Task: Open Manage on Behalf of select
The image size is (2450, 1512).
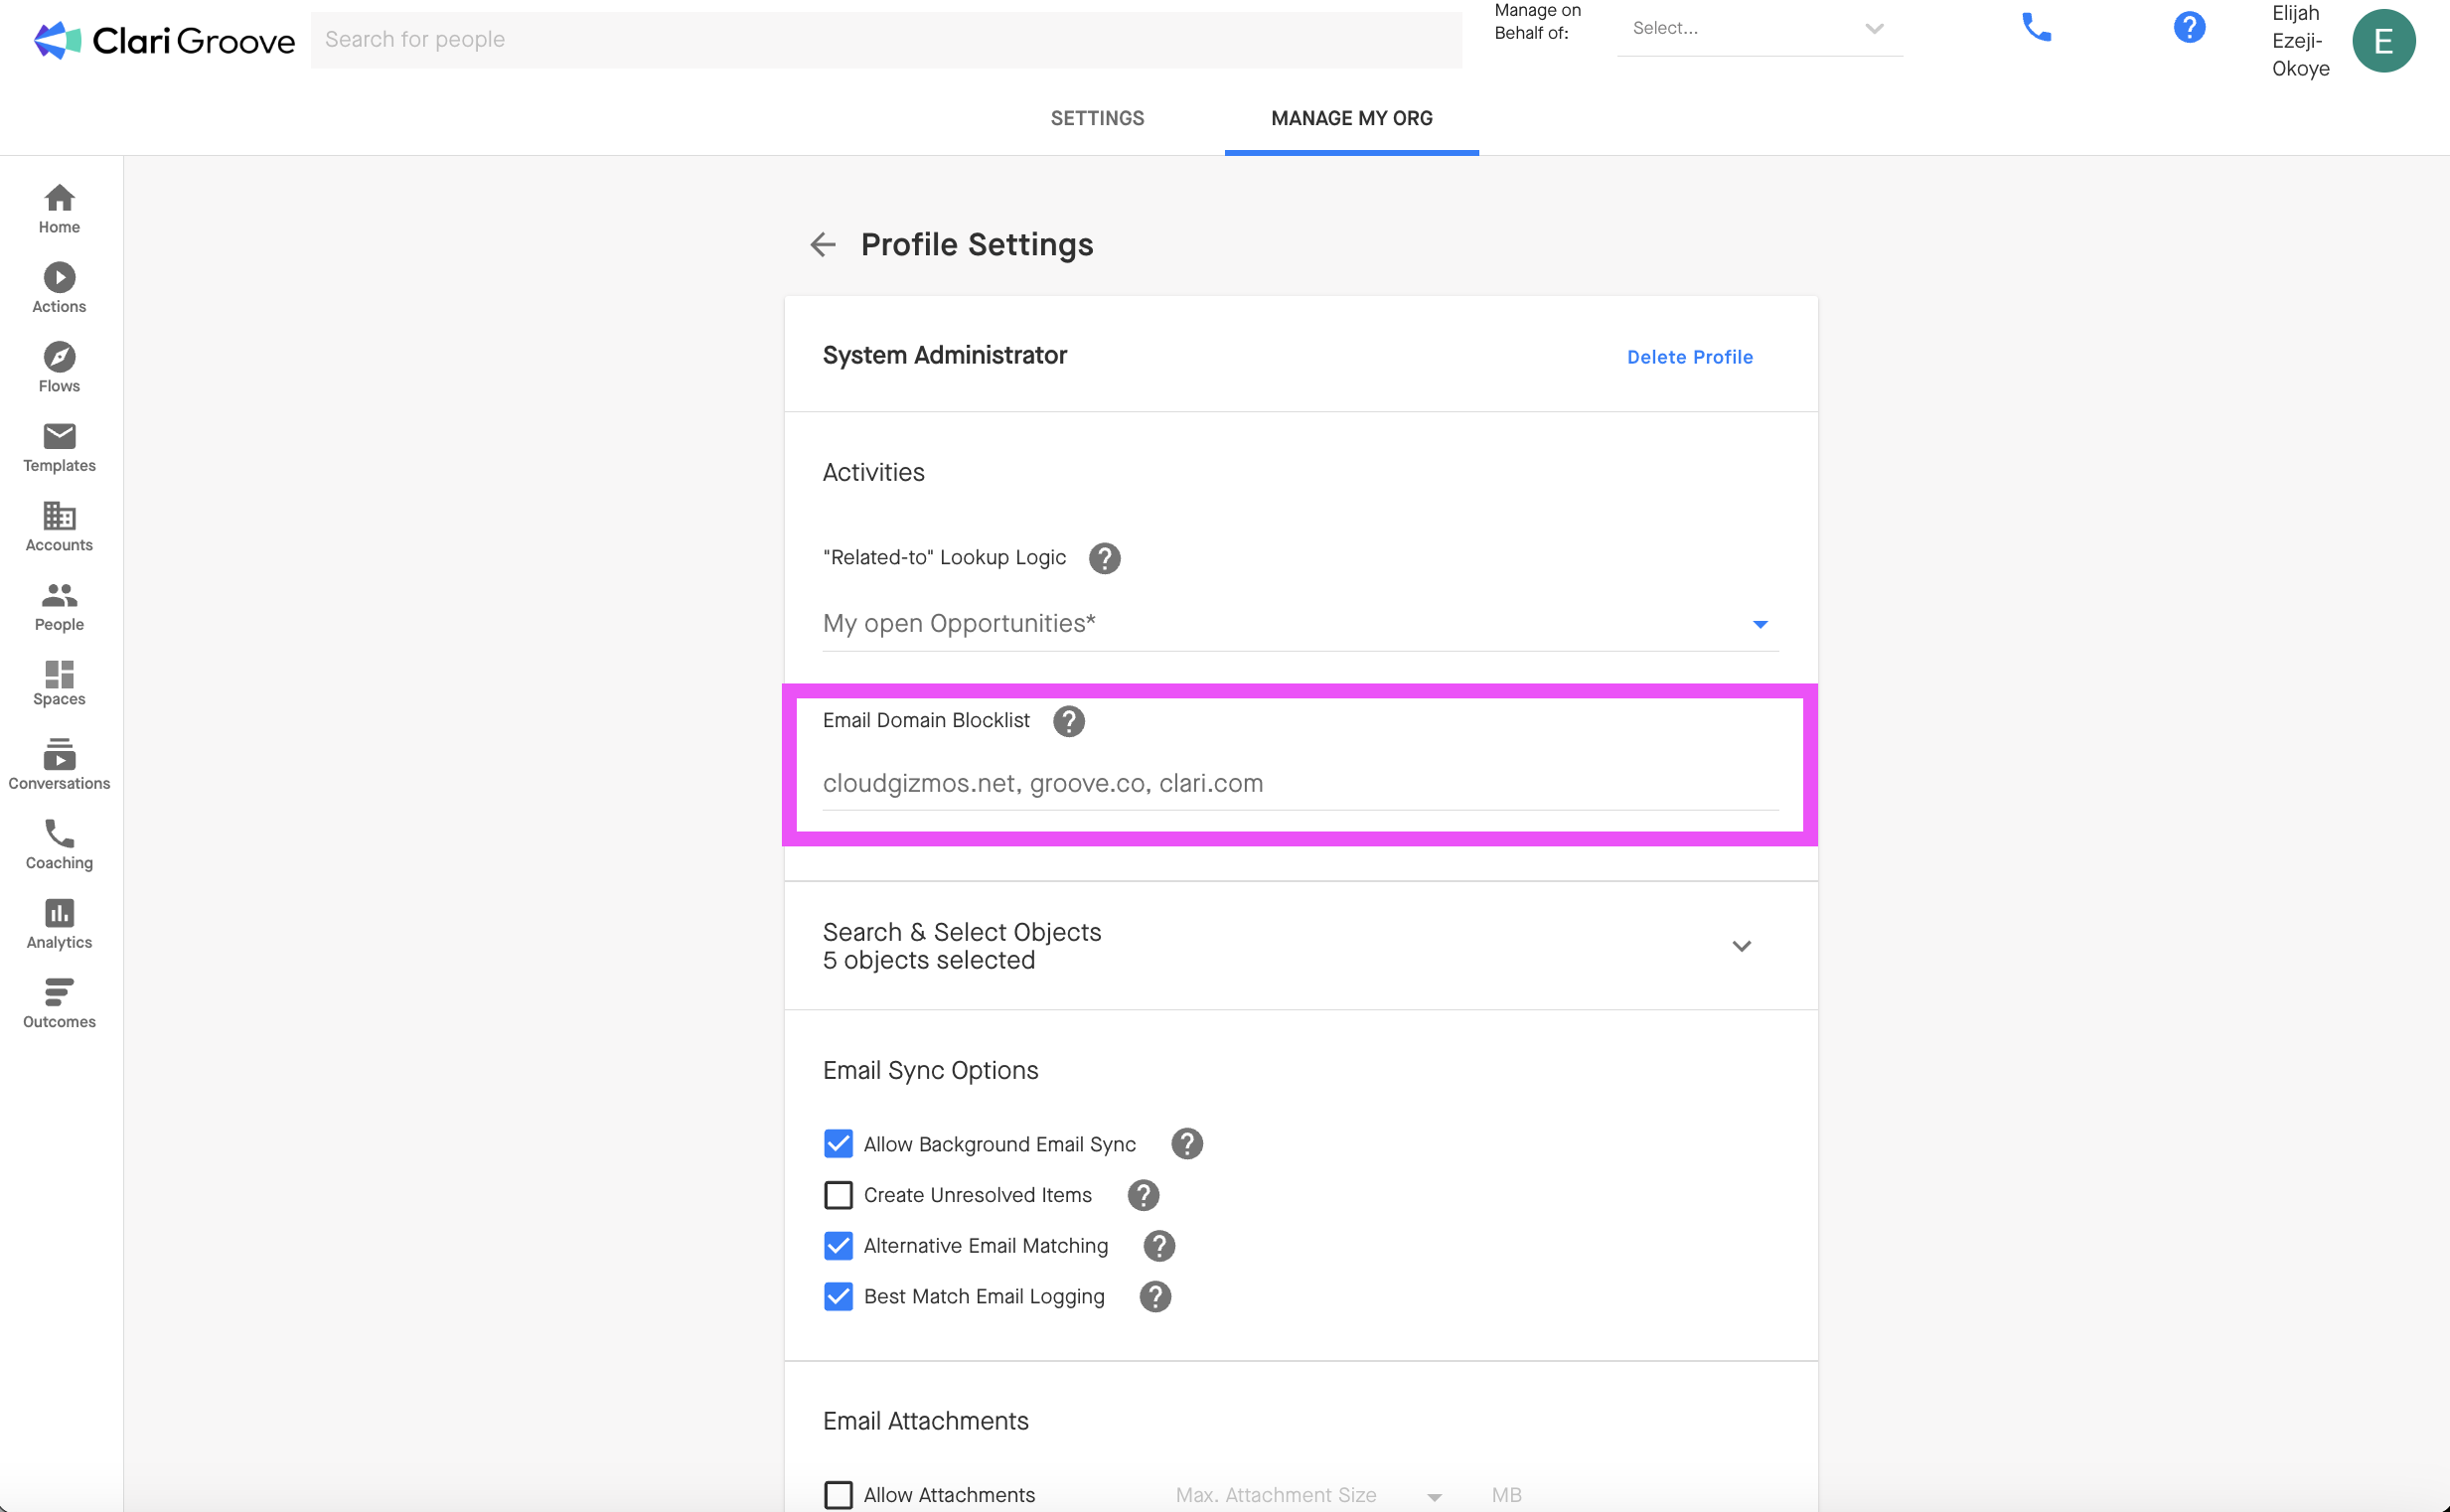Action: (x=1759, y=29)
